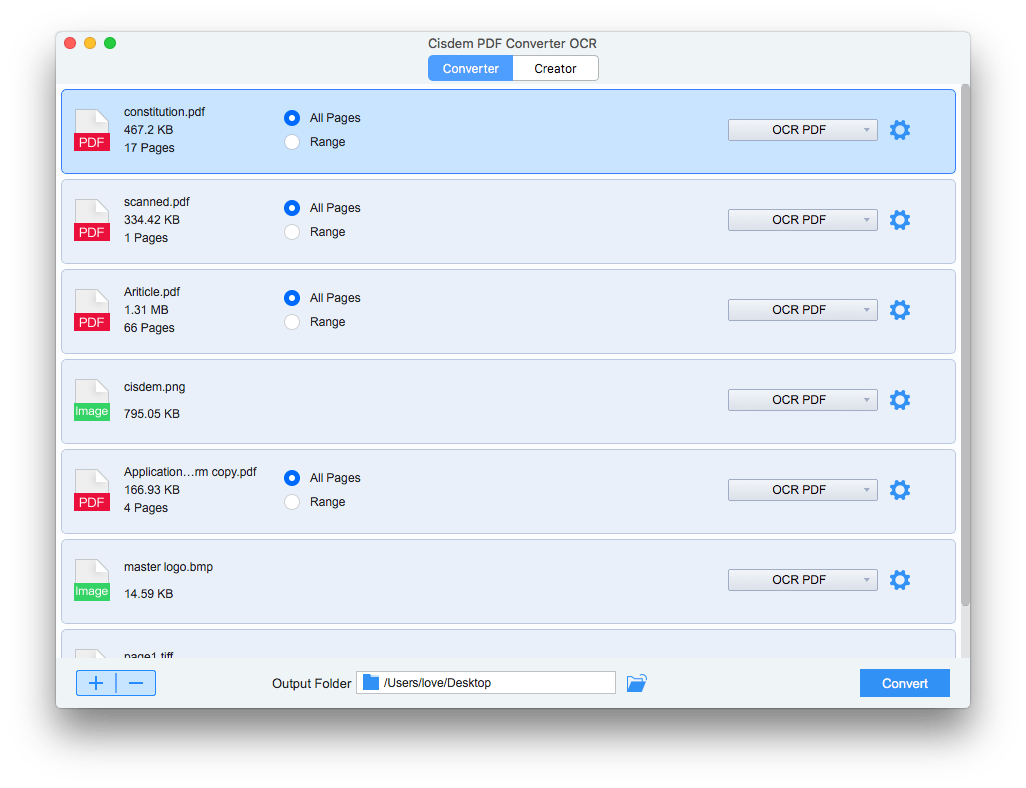Click the Image file icon of master logo.bmp
The height and width of the screenshot is (788, 1026).
click(92, 580)
